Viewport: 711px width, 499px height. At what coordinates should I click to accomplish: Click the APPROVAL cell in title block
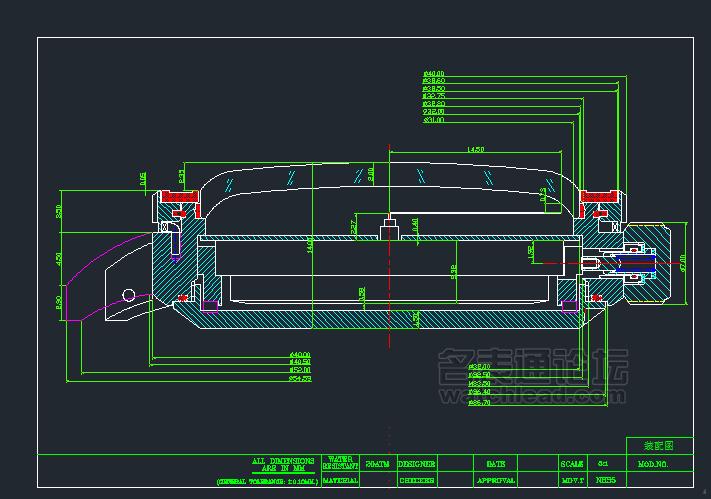click(x=496, y=480)
